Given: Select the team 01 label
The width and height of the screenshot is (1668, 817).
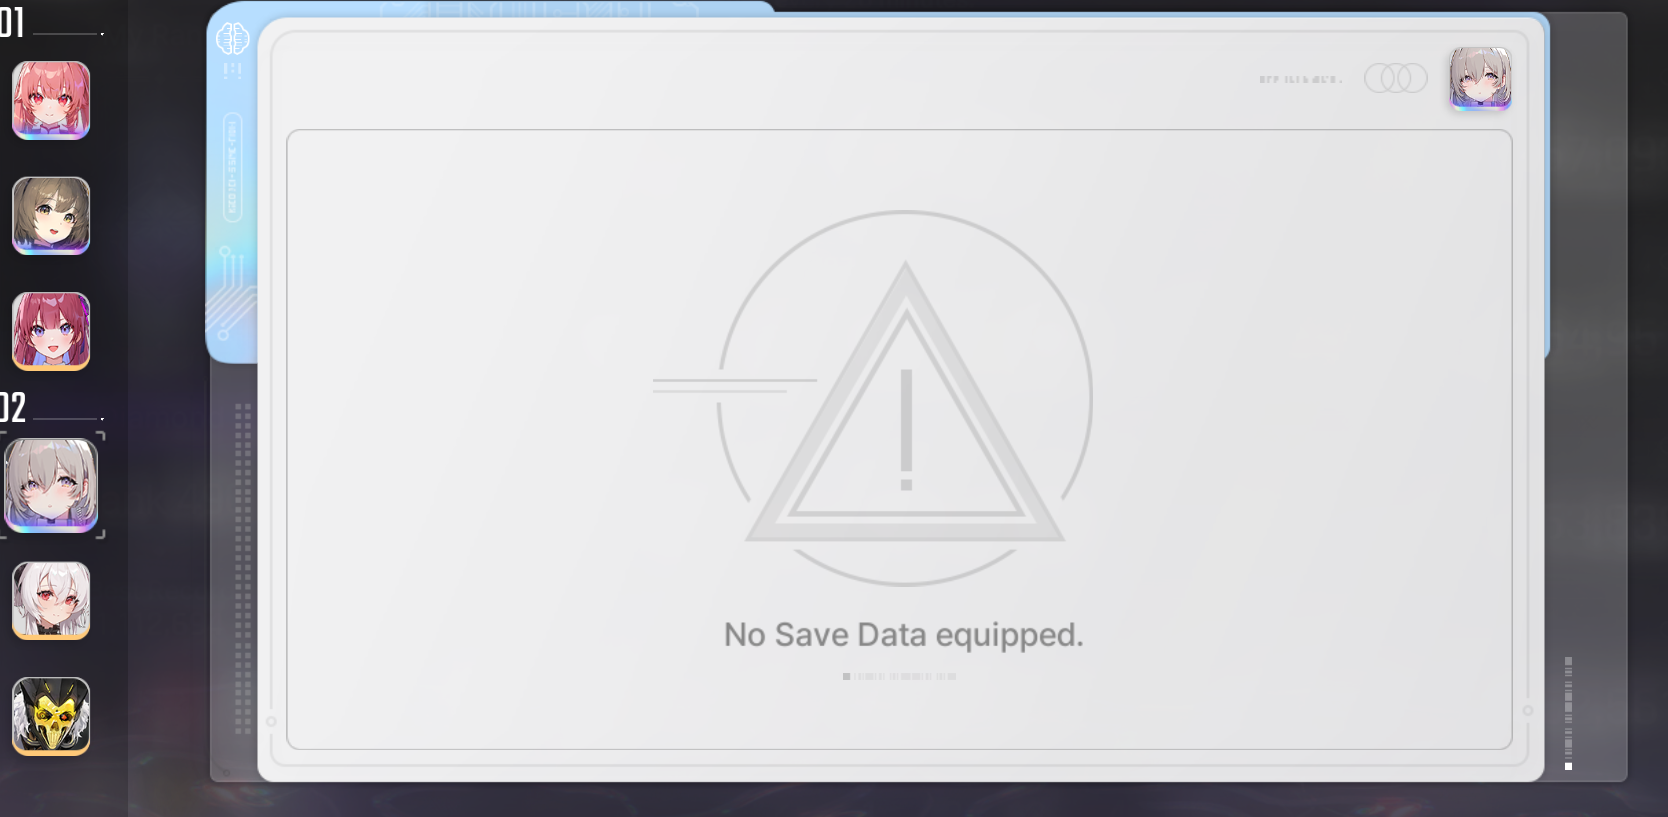Looking at the screenshot, I should tap(12, 22).
